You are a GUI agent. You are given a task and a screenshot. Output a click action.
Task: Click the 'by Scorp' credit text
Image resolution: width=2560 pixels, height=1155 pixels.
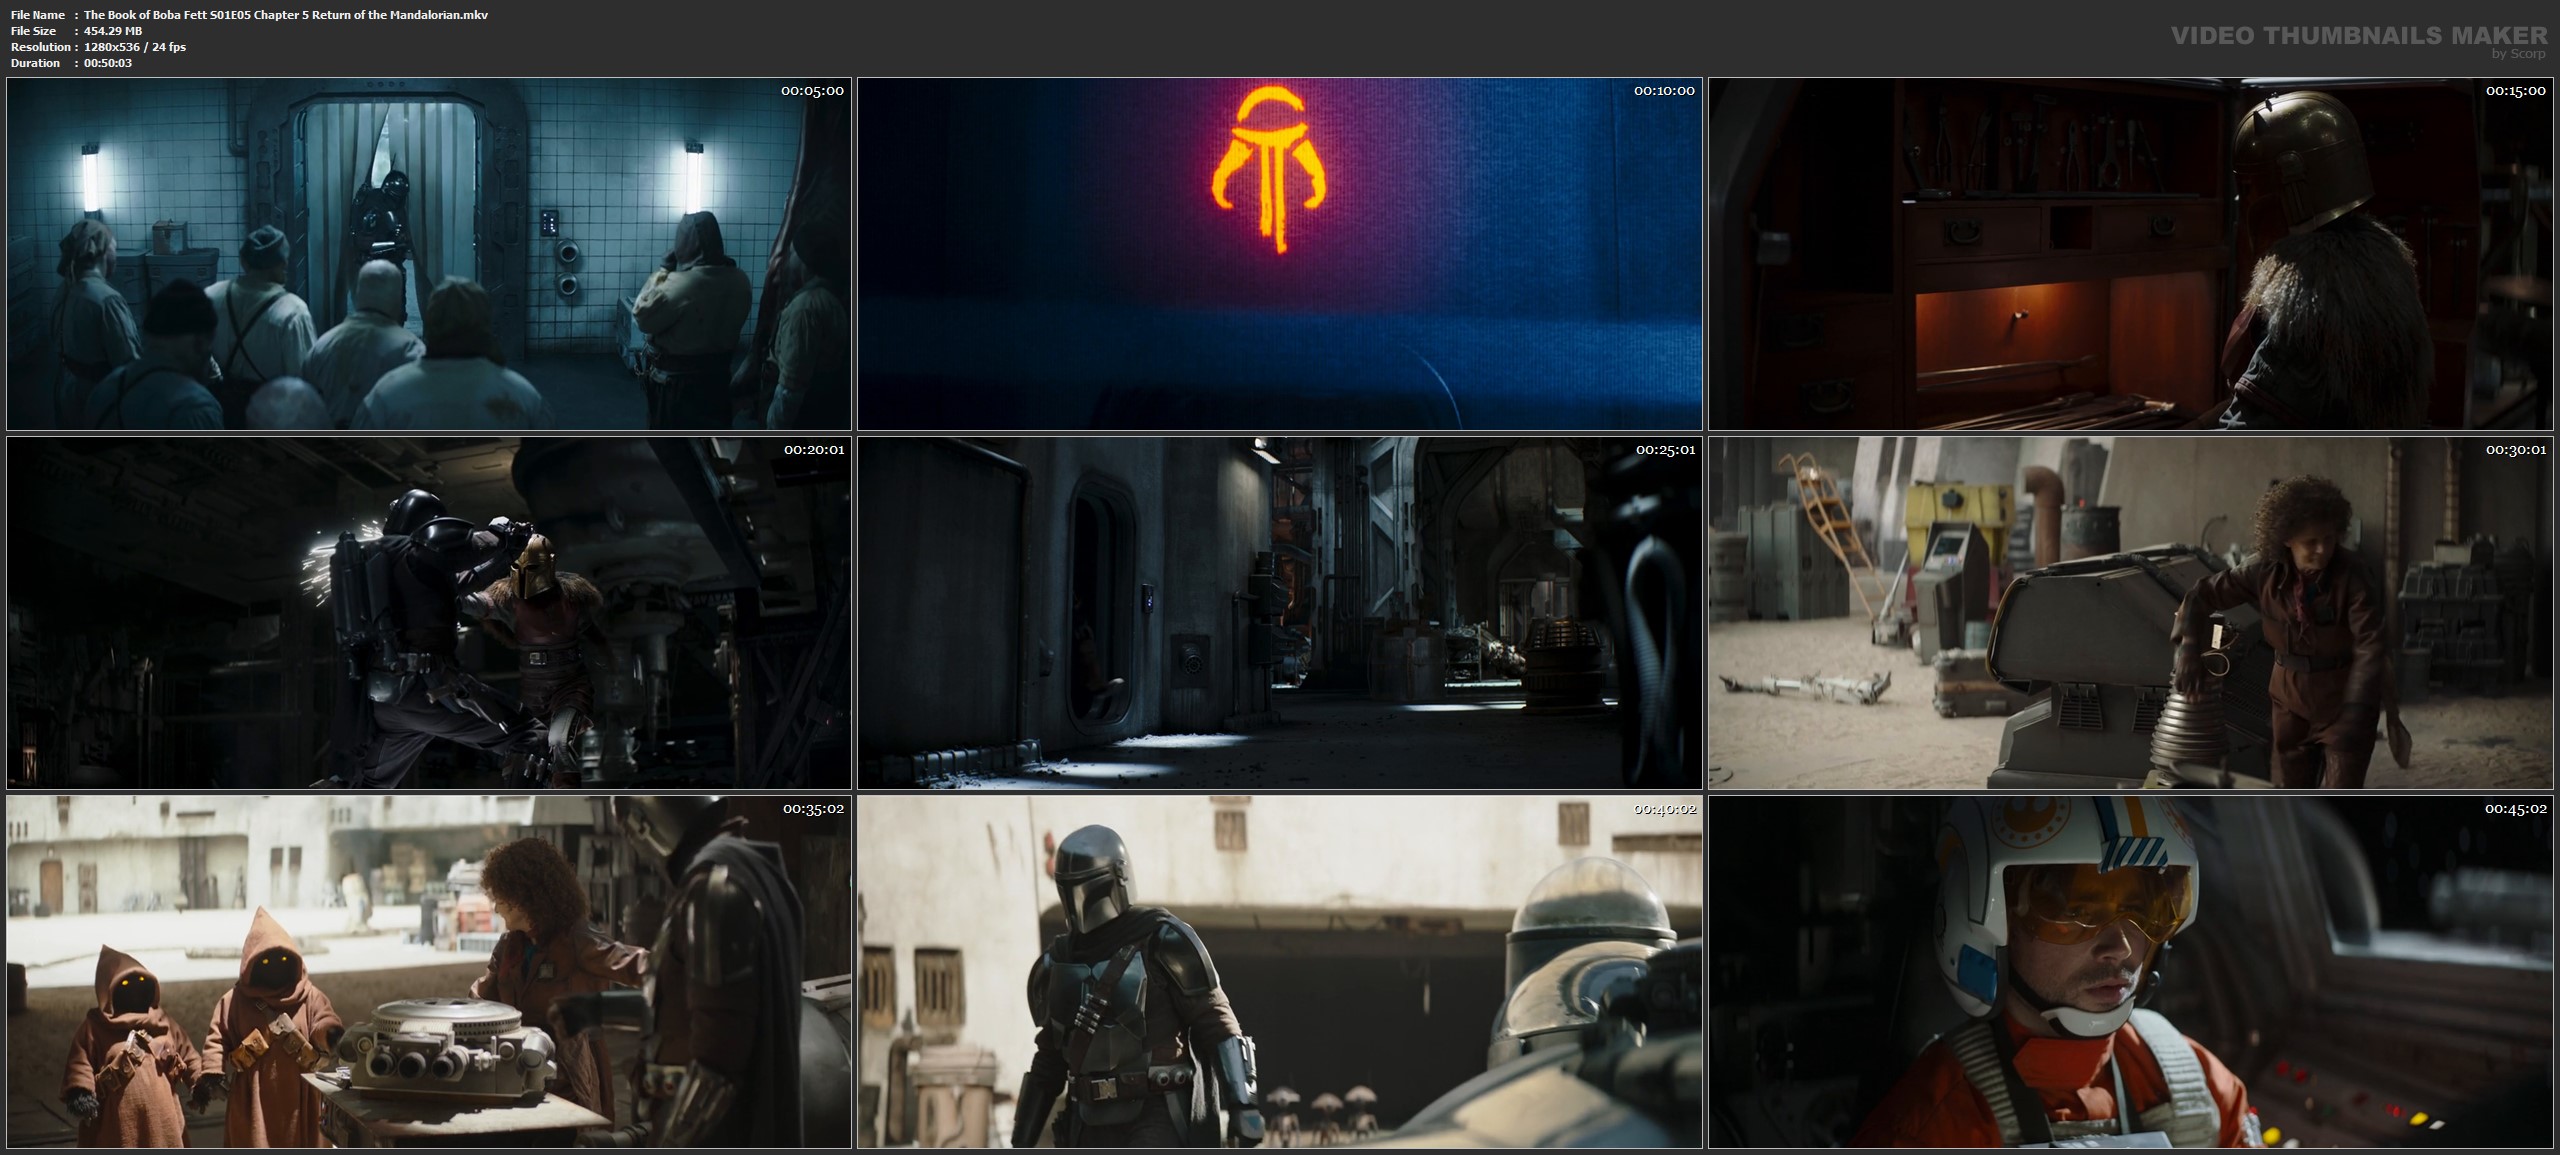[x=2518, y=54]
